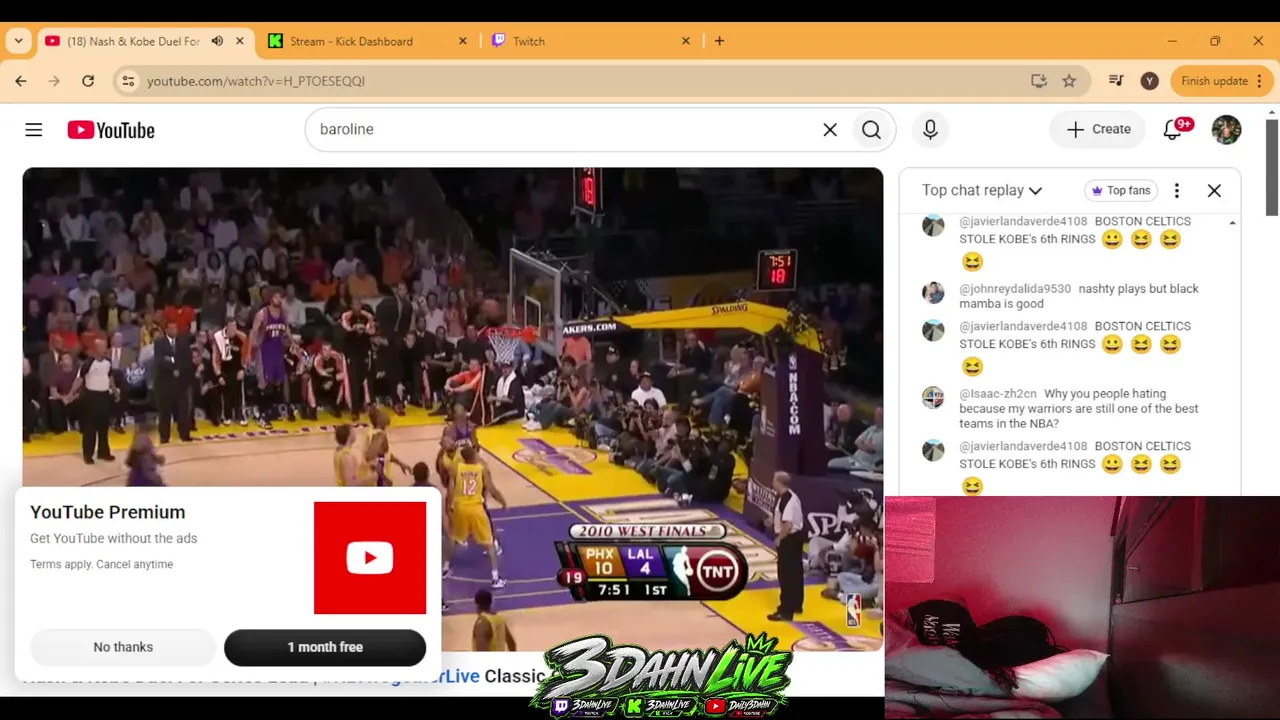Clear the YouTube search query
This screenshot has width=1280, height=720.
point(830,130)
